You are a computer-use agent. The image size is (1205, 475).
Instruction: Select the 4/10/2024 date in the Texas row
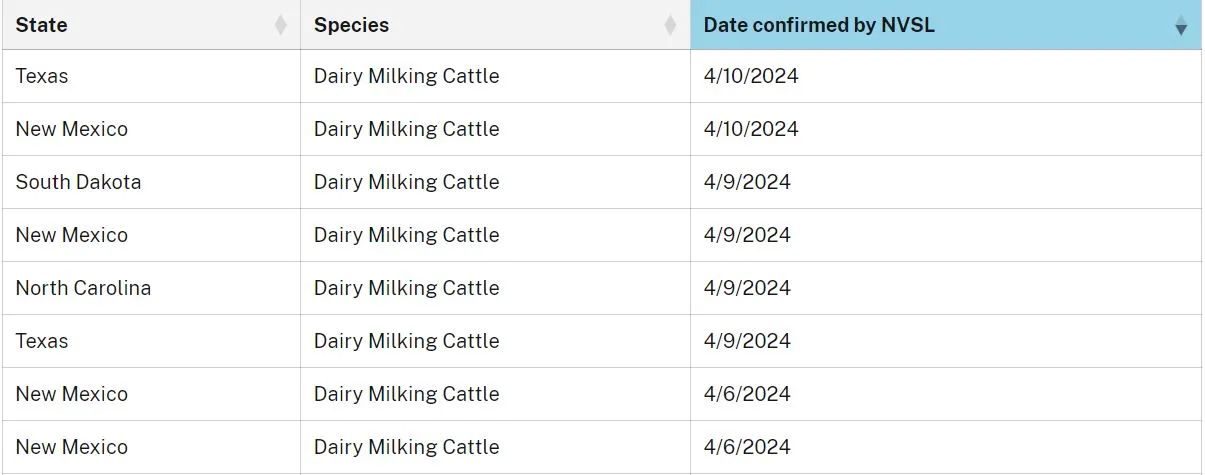pyautogui.click(x=751, y=76)
